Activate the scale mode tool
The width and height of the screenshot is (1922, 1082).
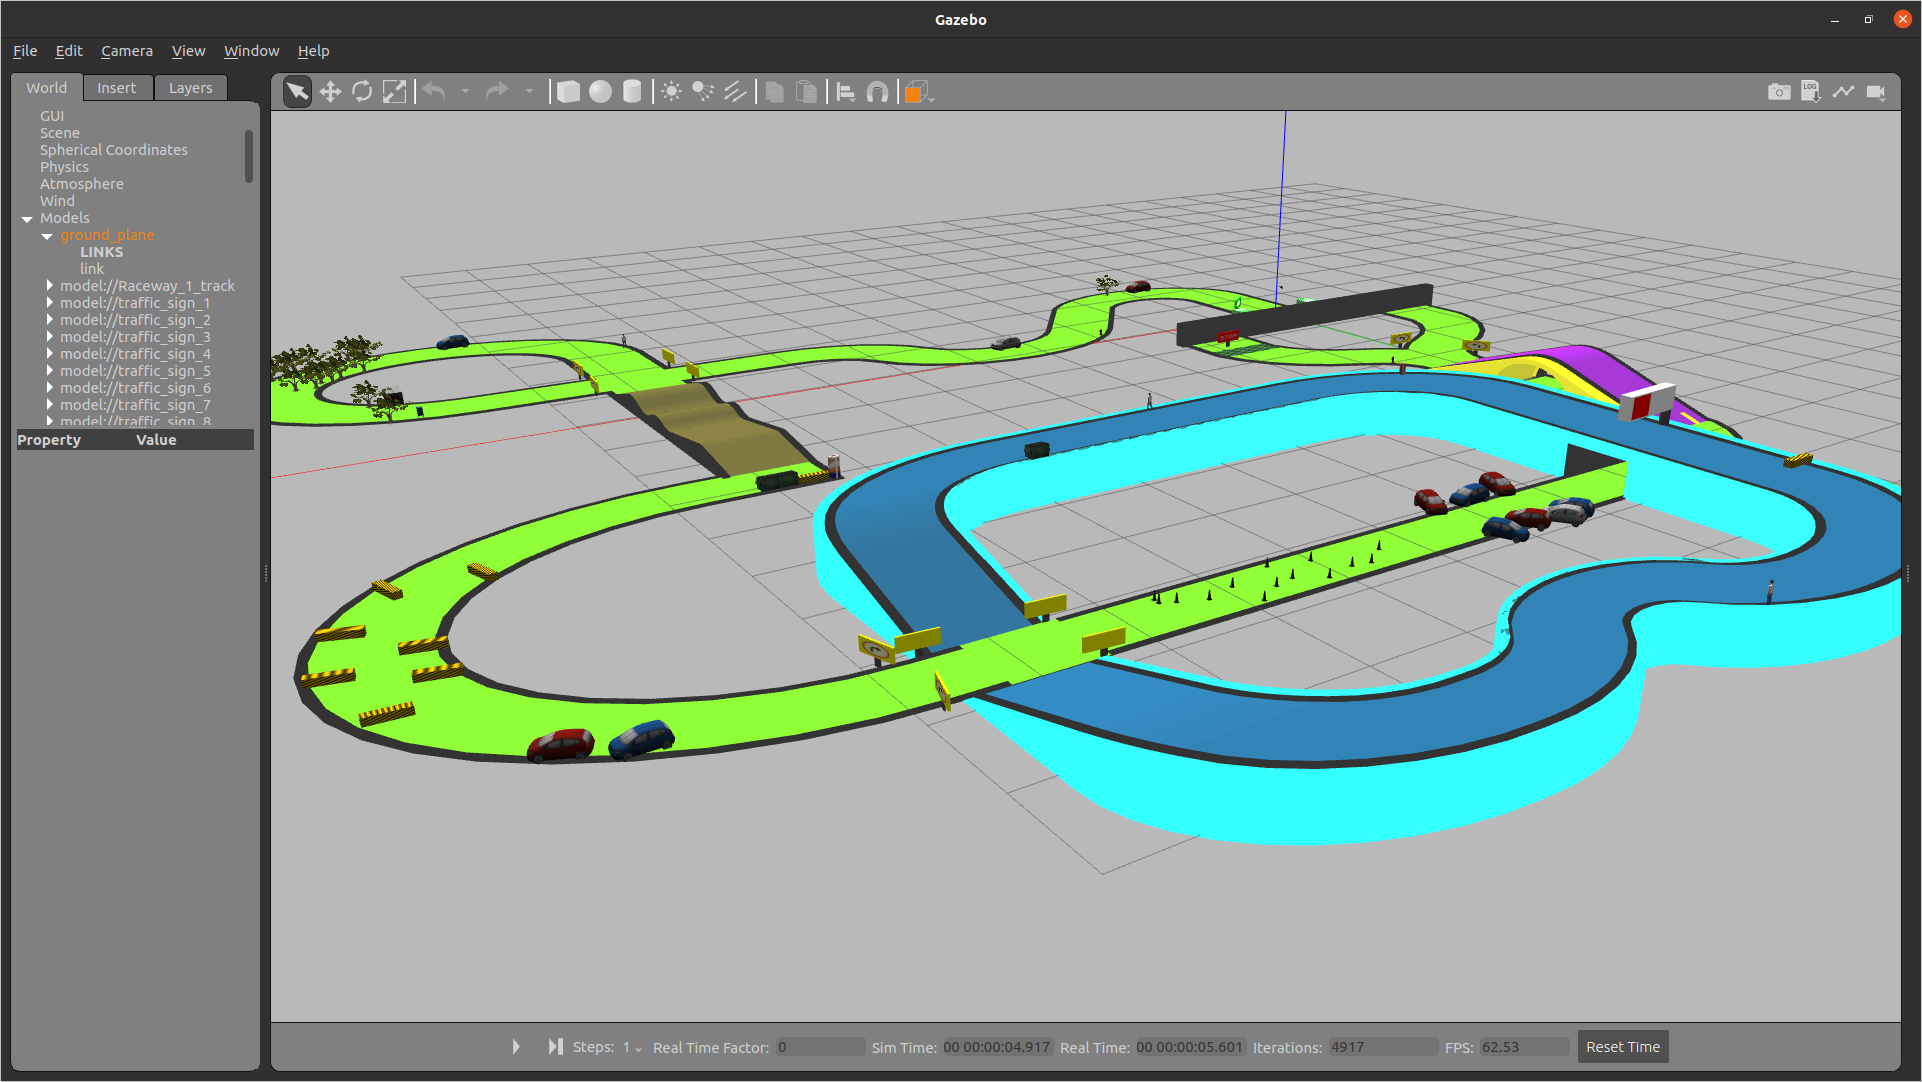[x=395, y=92]
